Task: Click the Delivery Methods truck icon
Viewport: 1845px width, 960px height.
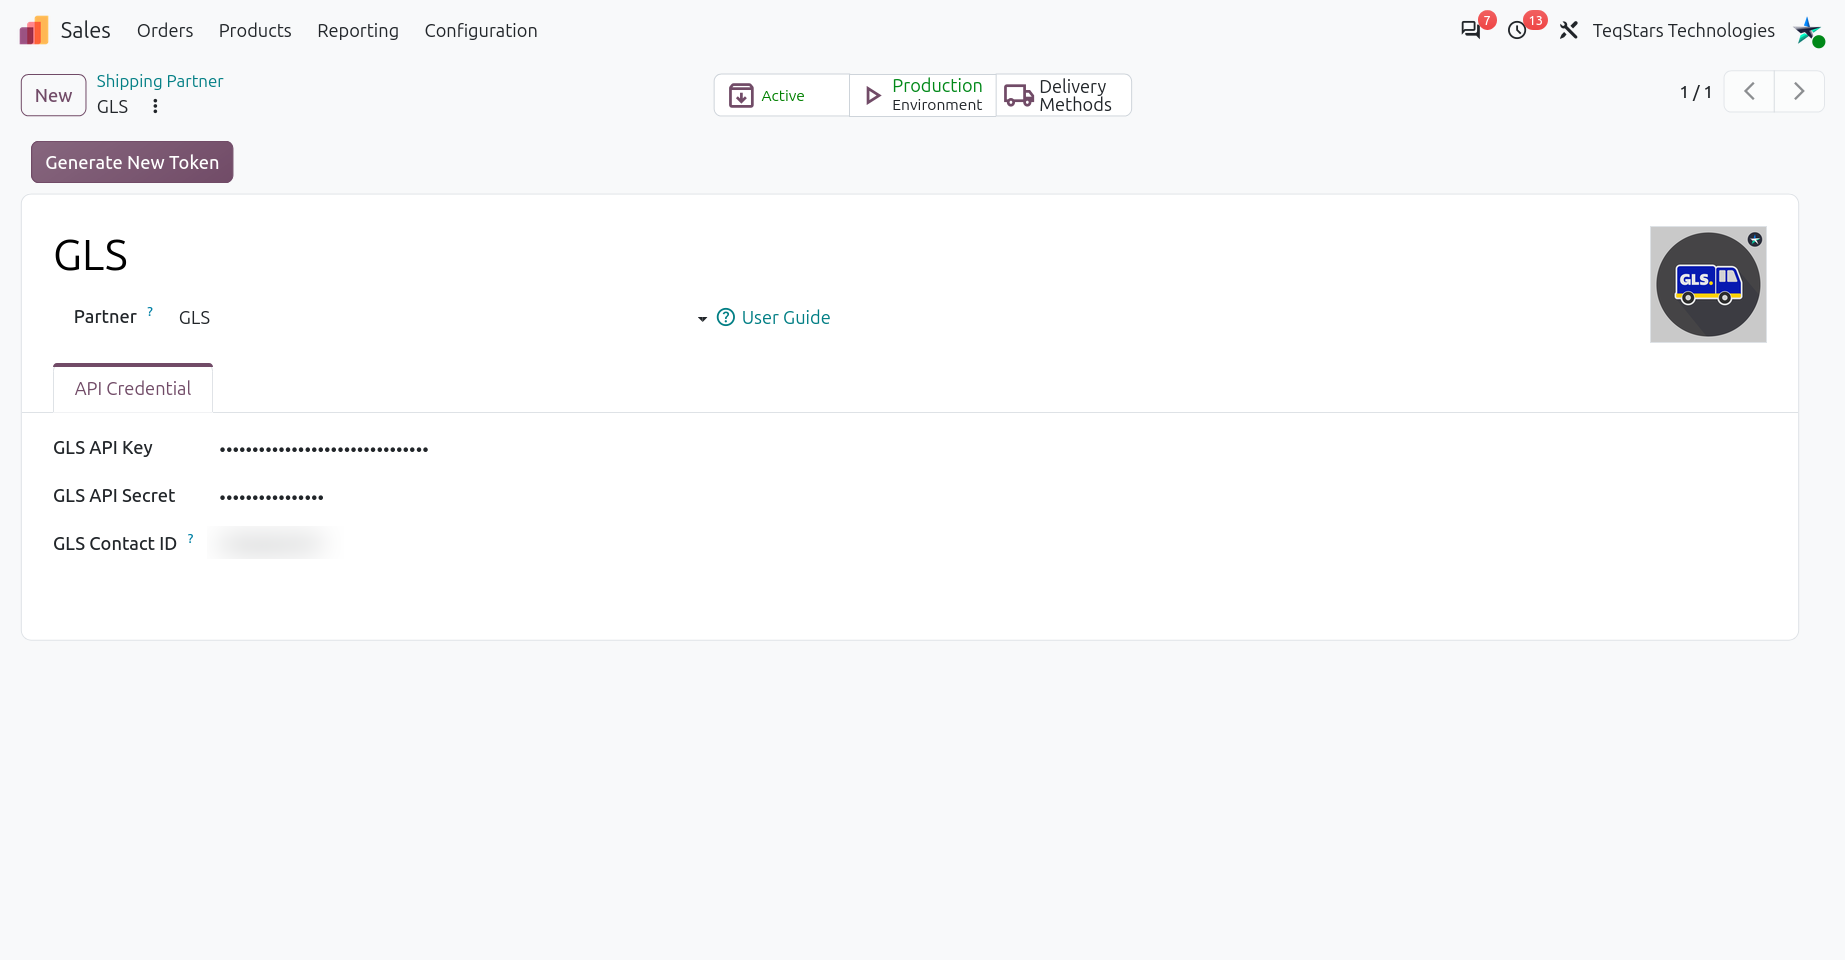Action: [1019, 95]
